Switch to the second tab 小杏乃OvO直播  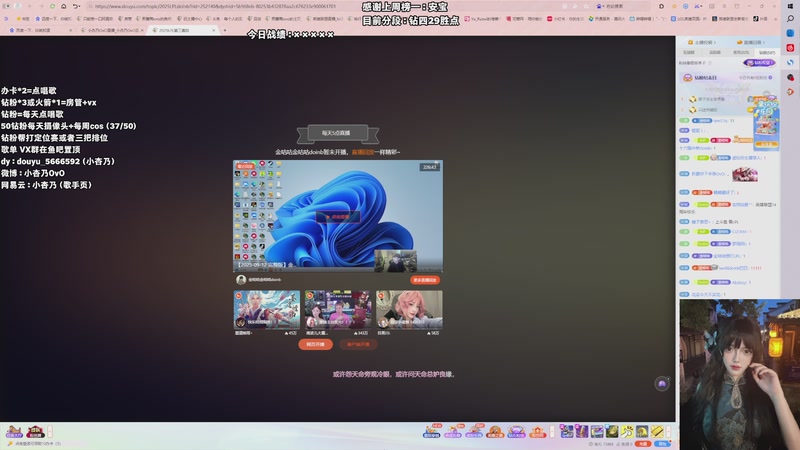tap(112, 30)
